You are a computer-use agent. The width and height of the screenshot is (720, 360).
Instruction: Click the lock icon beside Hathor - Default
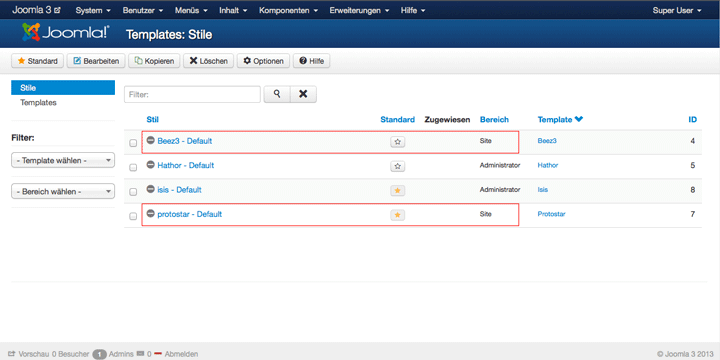pyautogui.click(x=150, y=164)
